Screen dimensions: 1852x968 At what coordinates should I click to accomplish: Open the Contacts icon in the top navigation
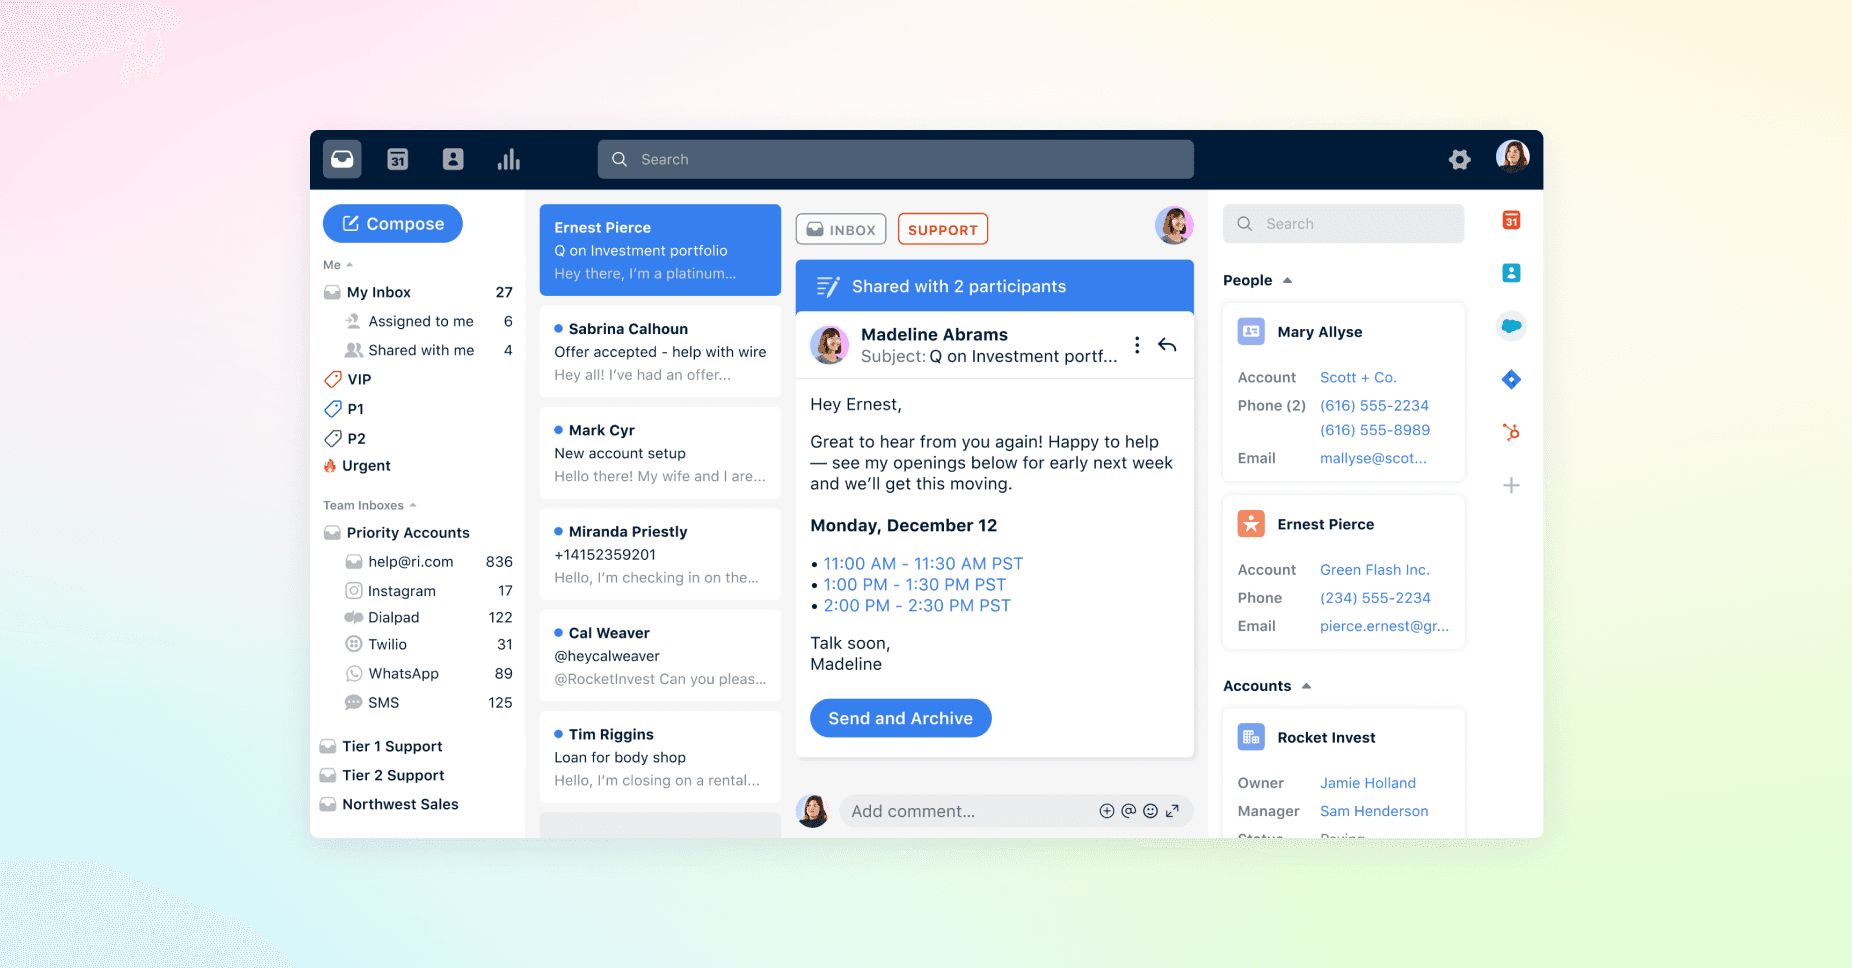pyautogui.click(x=453, y=159)
